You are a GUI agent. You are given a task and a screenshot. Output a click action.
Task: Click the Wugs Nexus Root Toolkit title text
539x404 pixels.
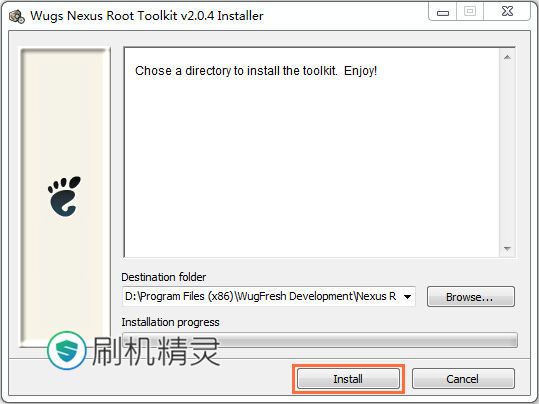coord(147,16)
